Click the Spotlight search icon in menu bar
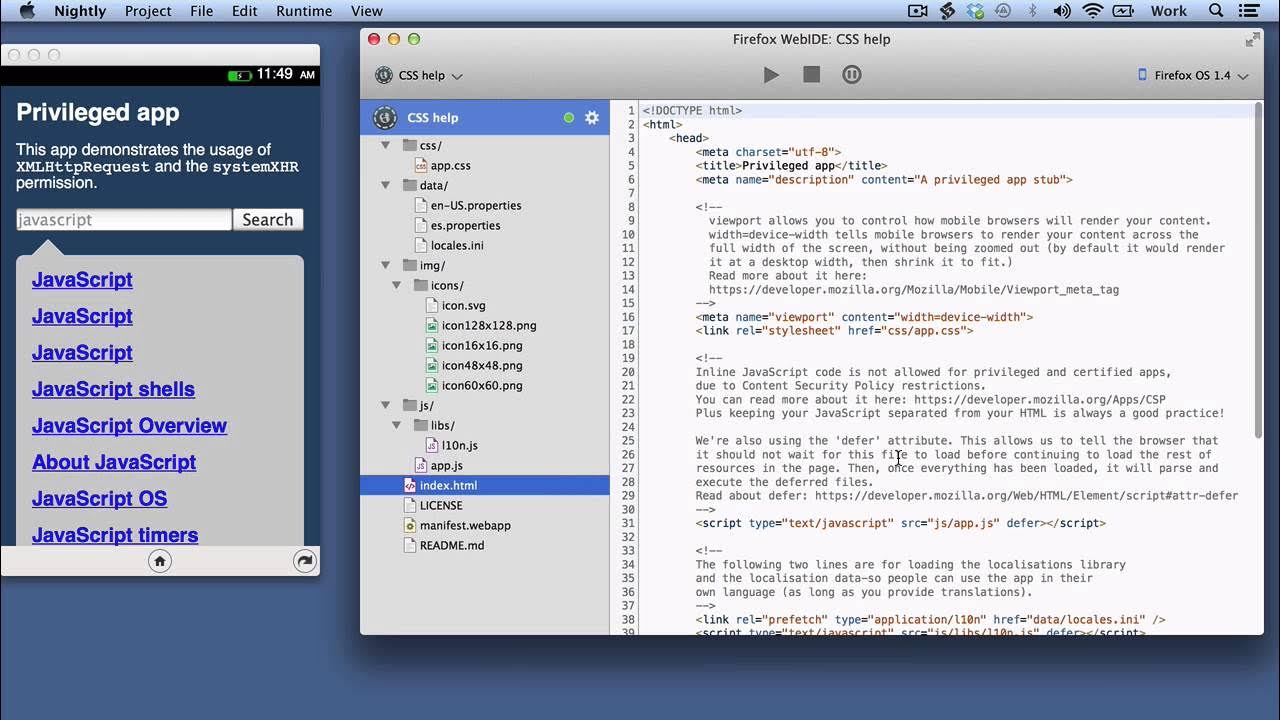 (x=1216, y=11)
